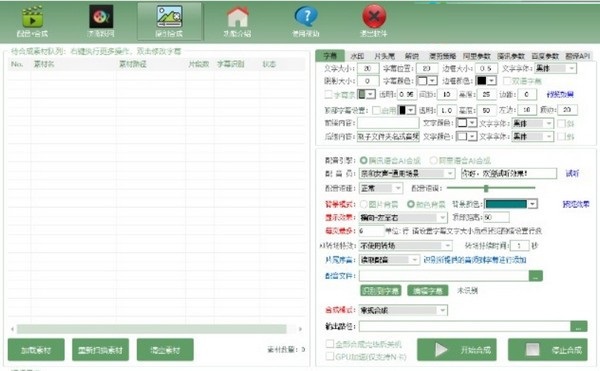The height and width of the screenshot is (371, 600).
Task: Choose the picture background radio option
Action: pos(363,204)
